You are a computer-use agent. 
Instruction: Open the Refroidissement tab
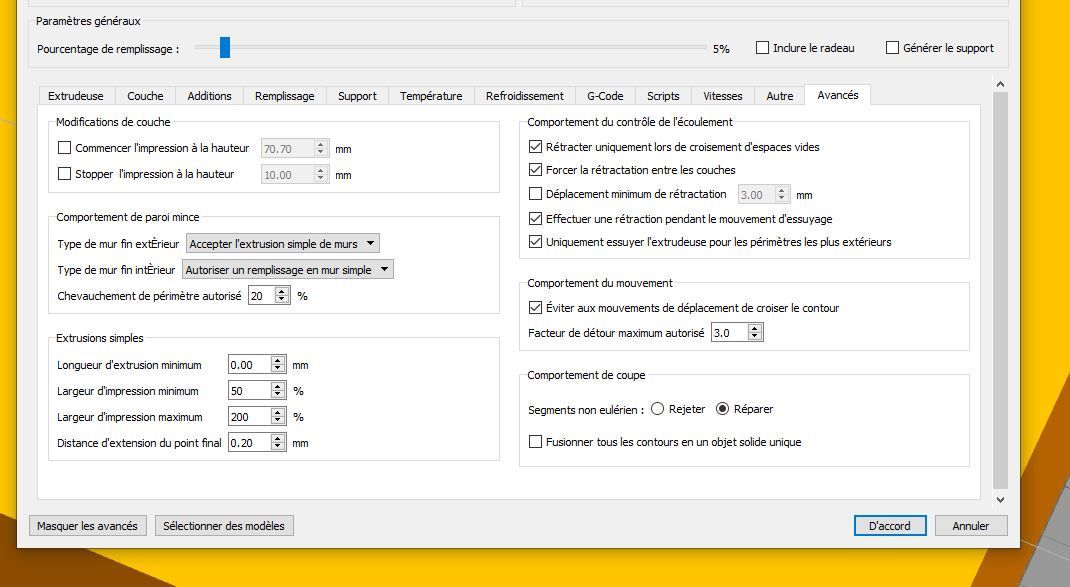click(x=525, y=96)
